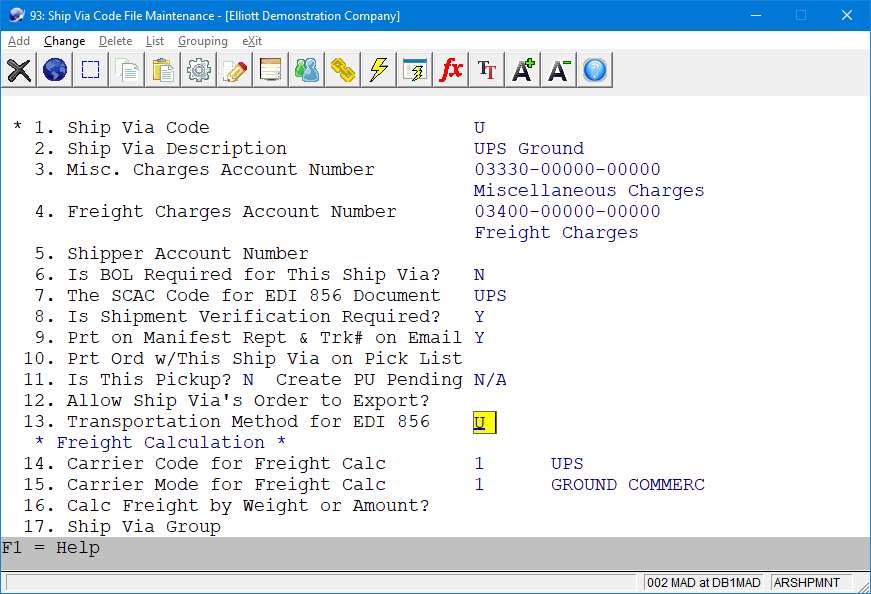Click the notepad with pencil icon
Viewport: 871px width, 594px height.
click(x=234, y=70)
